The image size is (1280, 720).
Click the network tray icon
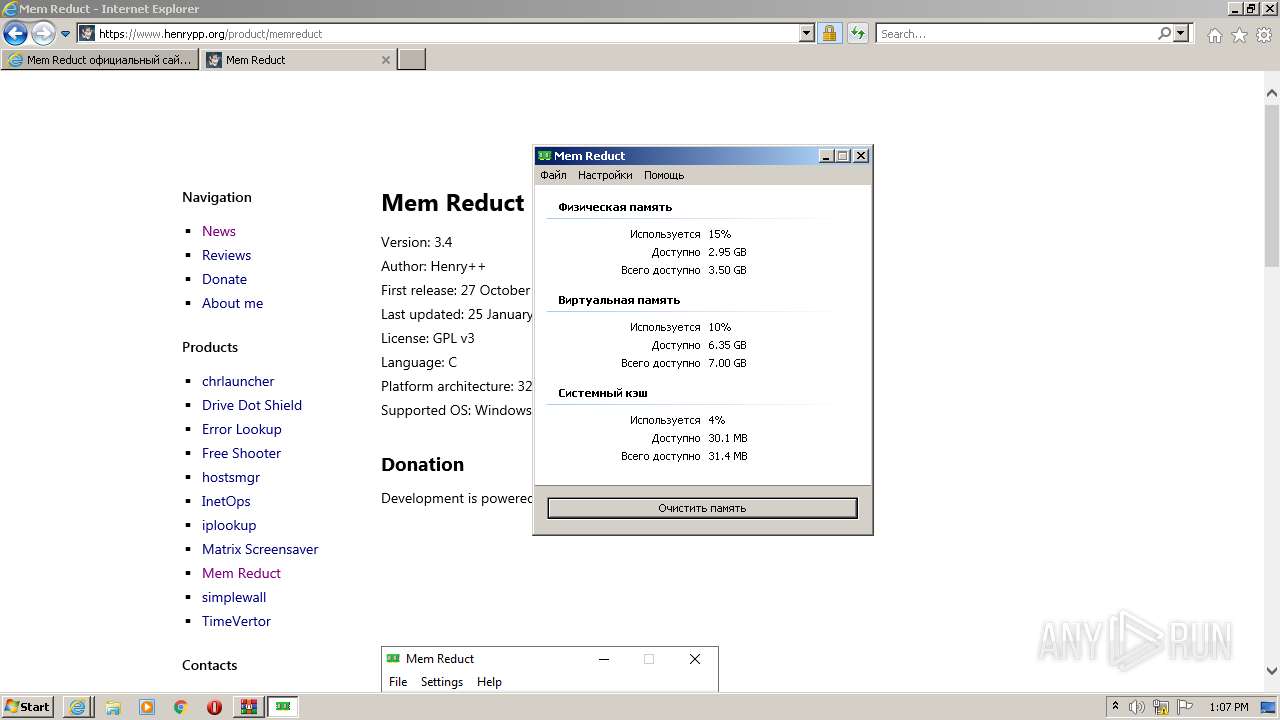[x=1161, y=707]
